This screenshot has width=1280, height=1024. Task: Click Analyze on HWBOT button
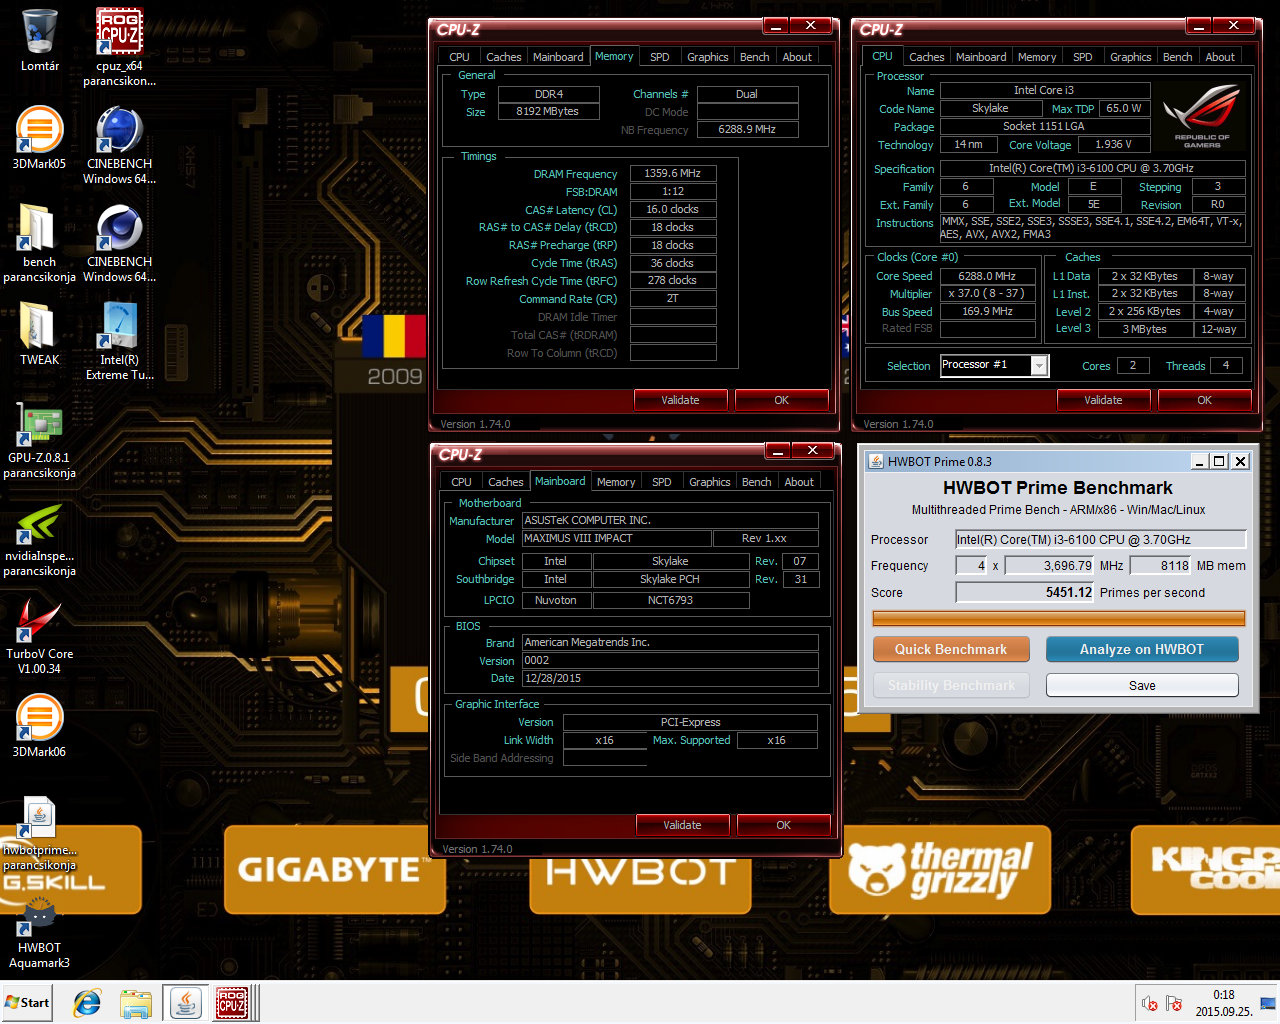(1142, 649)
